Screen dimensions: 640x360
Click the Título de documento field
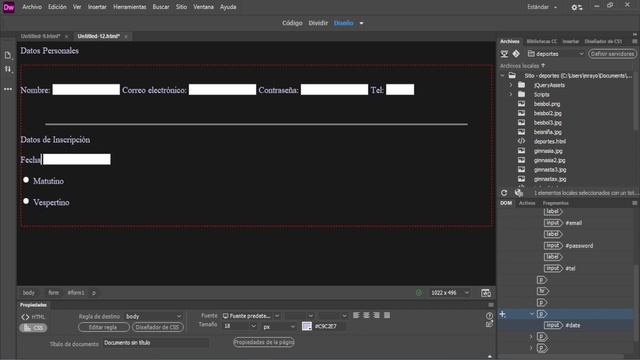coord(155,343)
